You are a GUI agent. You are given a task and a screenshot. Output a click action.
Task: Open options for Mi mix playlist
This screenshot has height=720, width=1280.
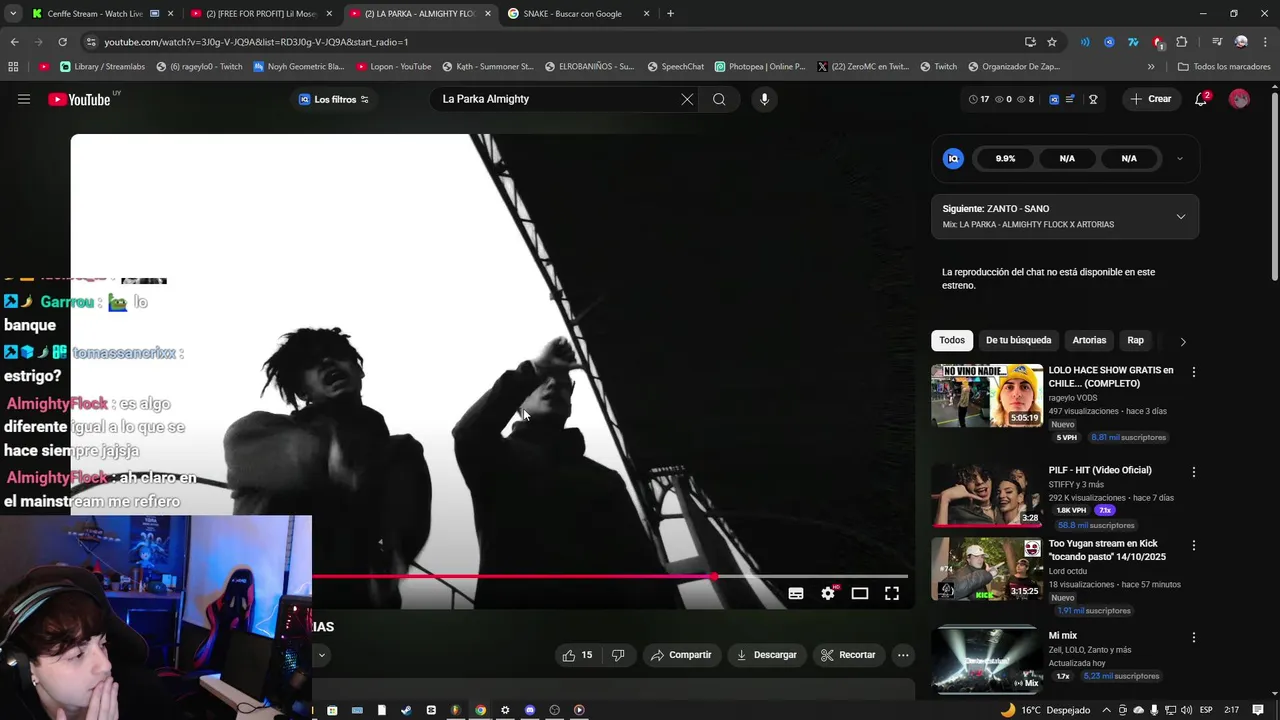[1193, 637]
